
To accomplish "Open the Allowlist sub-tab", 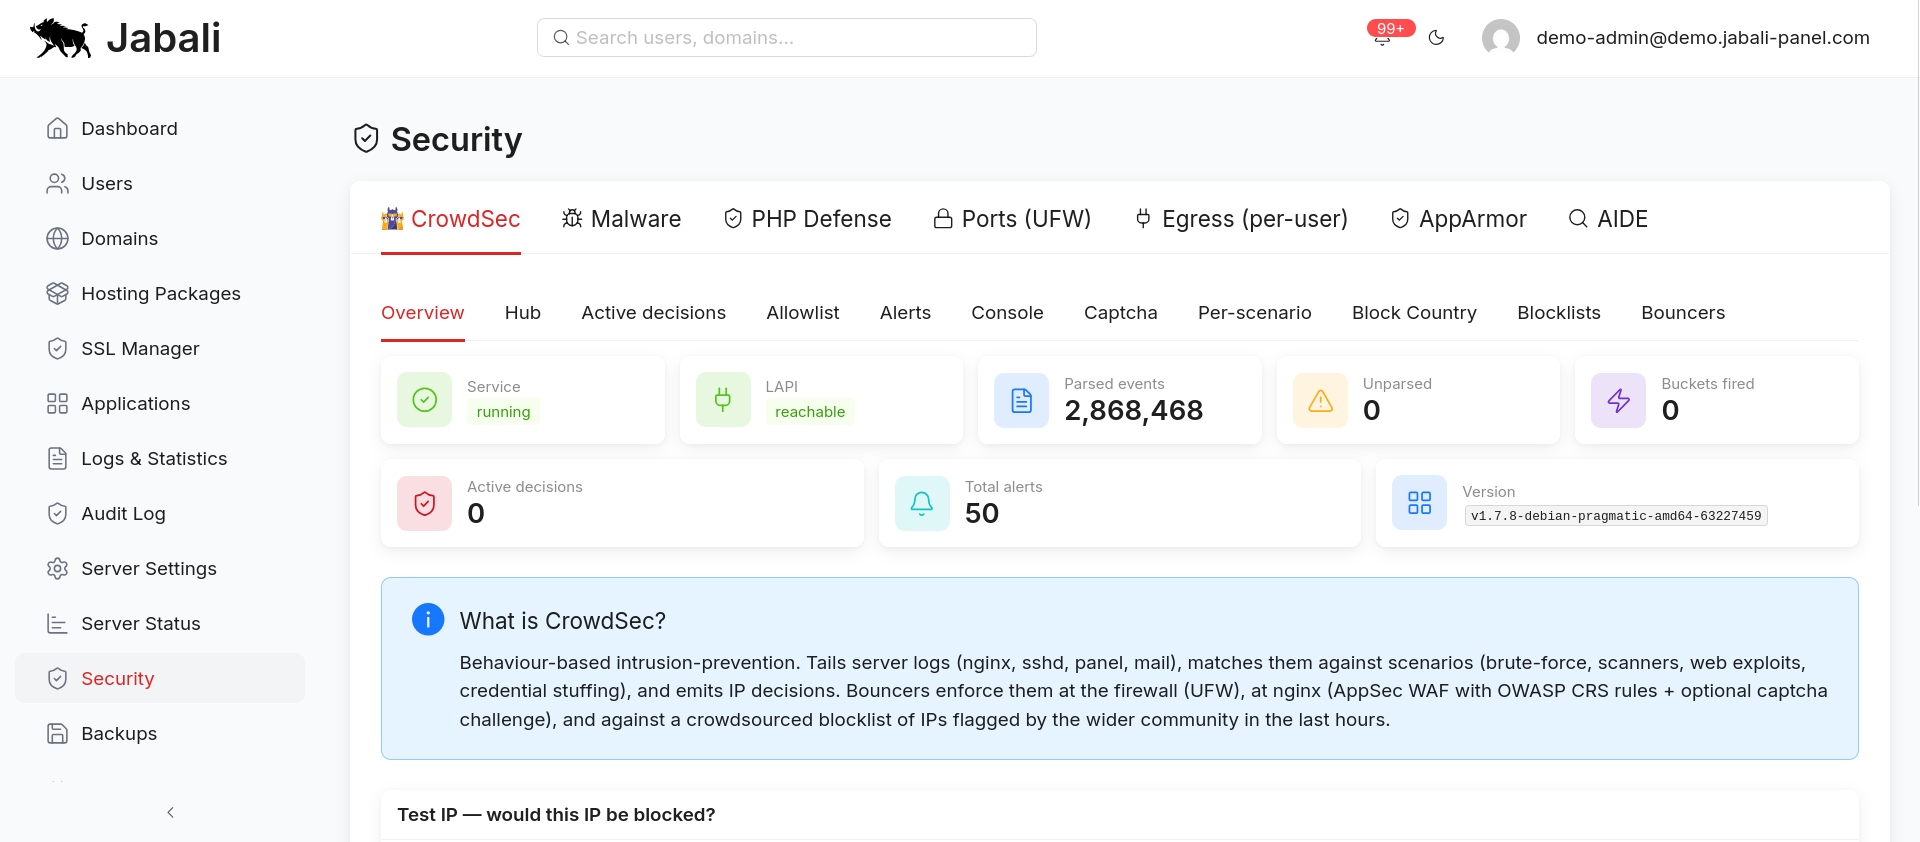I will (803, 313).
